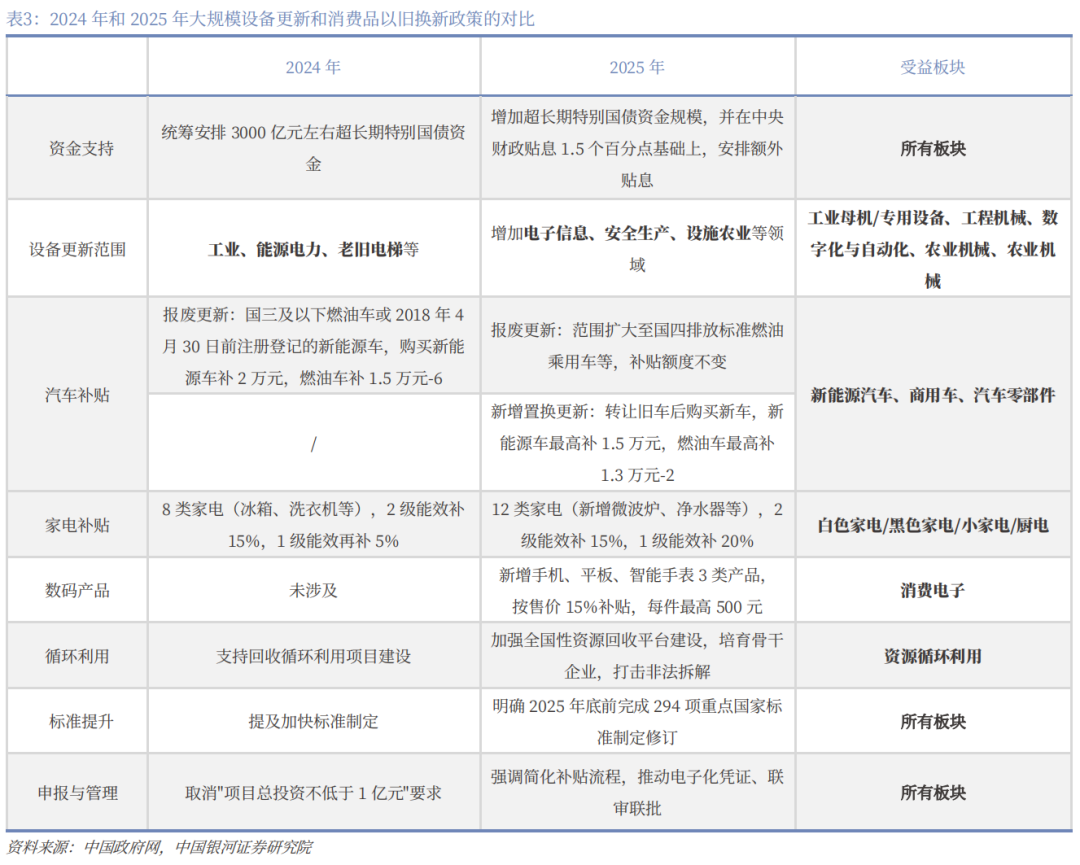Click the 汽车补贴 row label

[x=78, y=395]
